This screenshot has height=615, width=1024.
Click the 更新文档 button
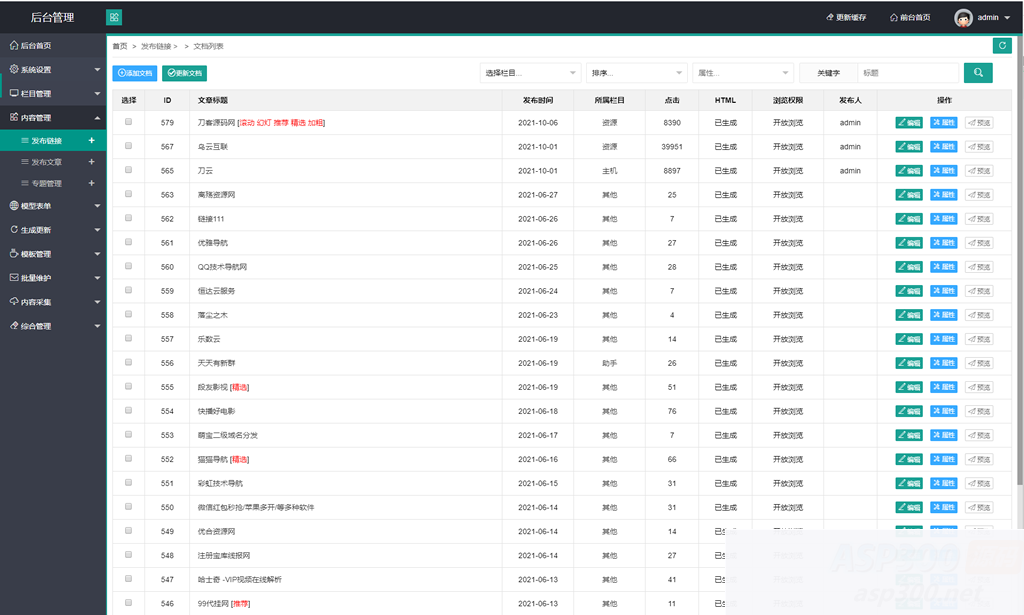click(184, 73)
